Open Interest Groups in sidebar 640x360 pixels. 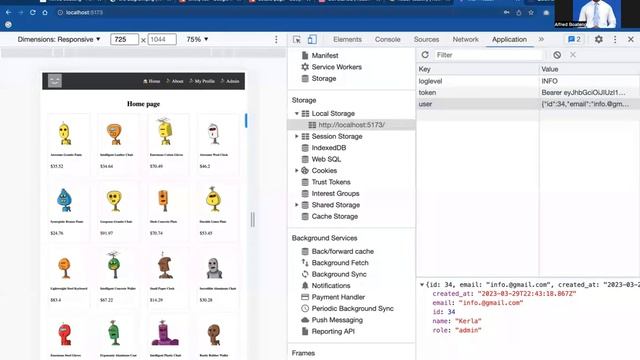tap(335, 193)
